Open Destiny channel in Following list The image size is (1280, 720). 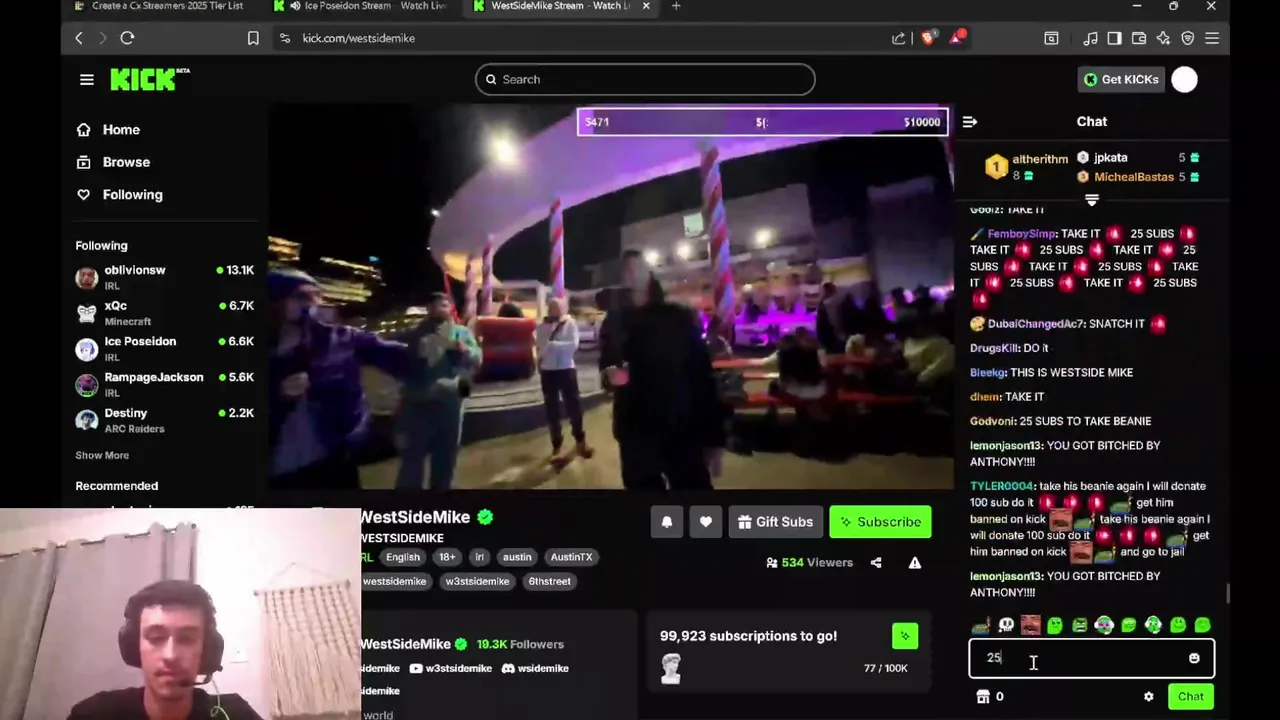coord(165,420)
